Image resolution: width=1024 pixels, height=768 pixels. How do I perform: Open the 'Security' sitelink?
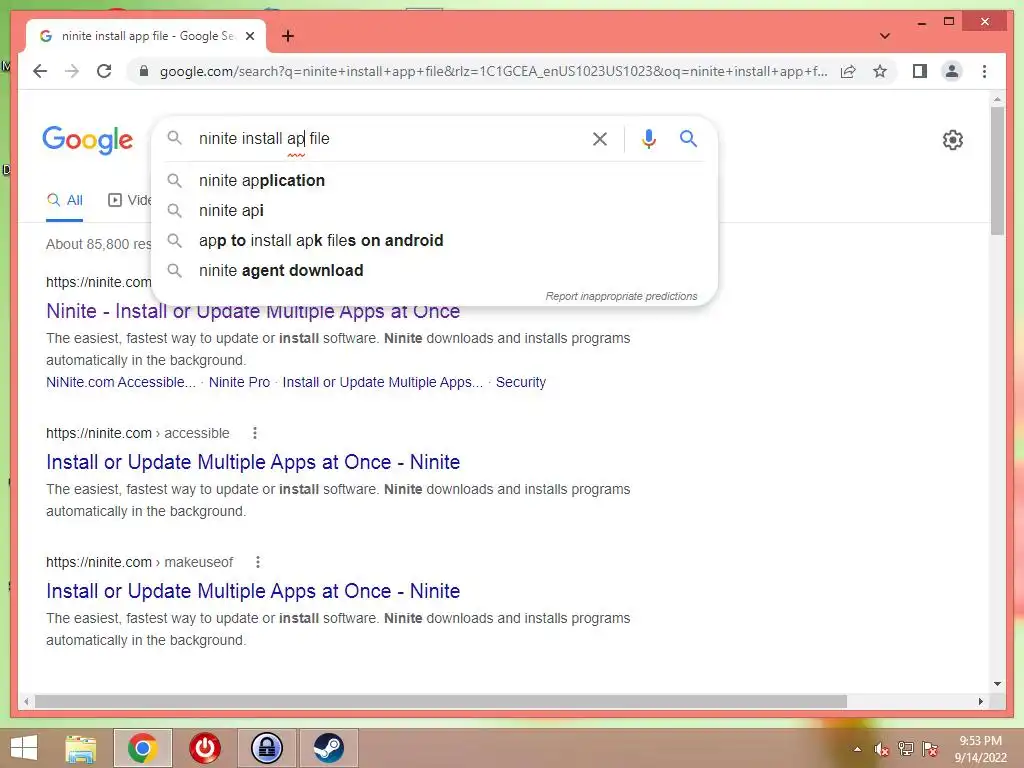pos(520,382)
